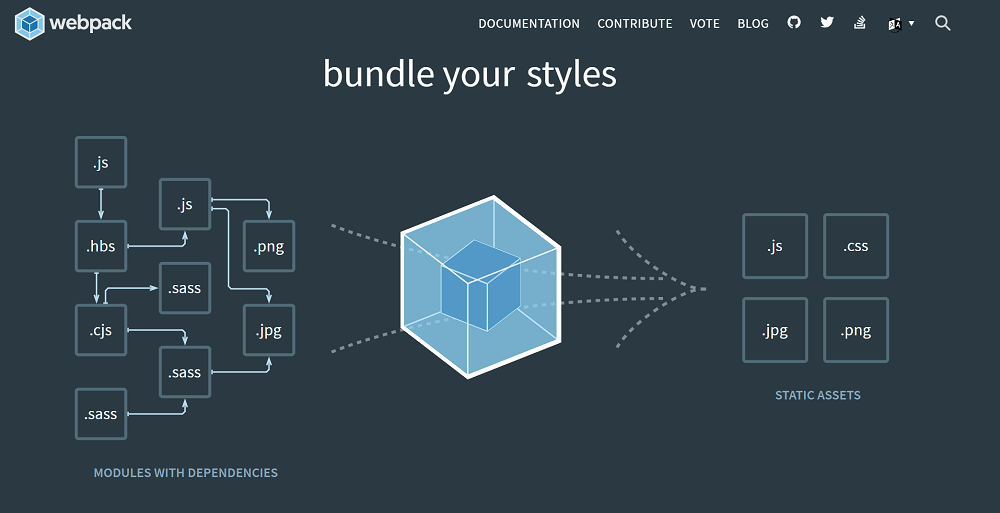
Task: Click the .hbs module box
Action: [x=101, y=246]
